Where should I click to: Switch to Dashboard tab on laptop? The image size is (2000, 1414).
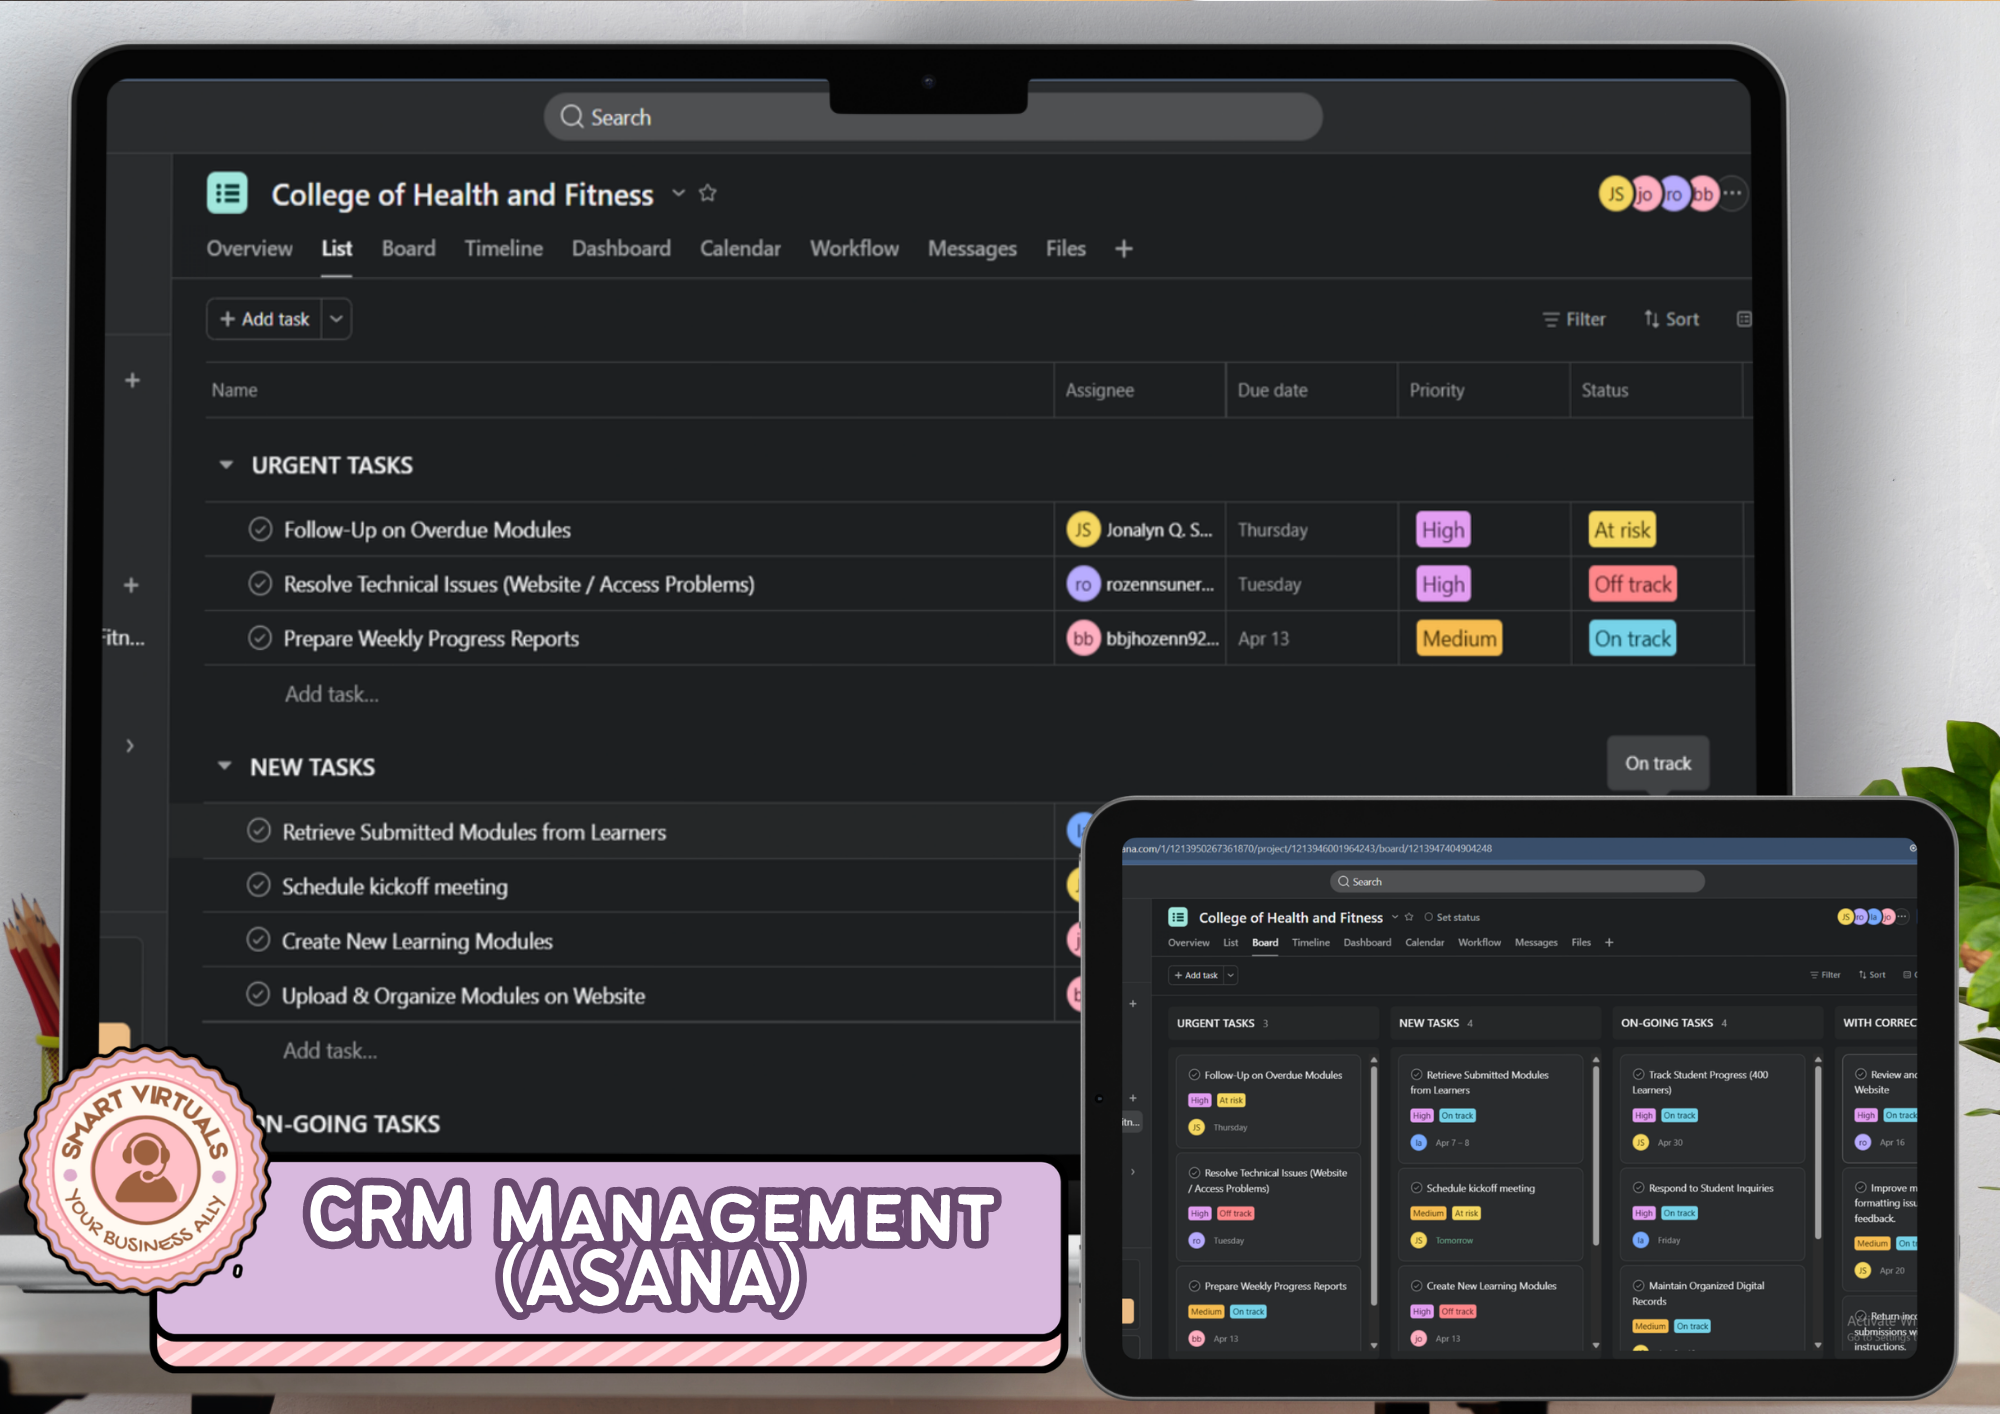point(621,248)
